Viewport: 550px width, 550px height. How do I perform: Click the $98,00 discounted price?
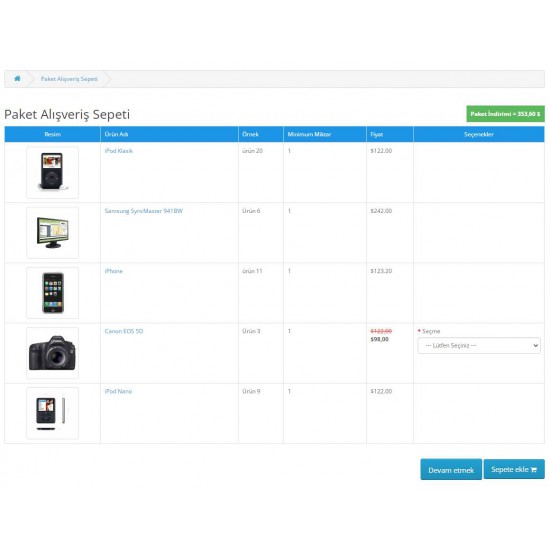pyautogui.click(x=380, y=339)
